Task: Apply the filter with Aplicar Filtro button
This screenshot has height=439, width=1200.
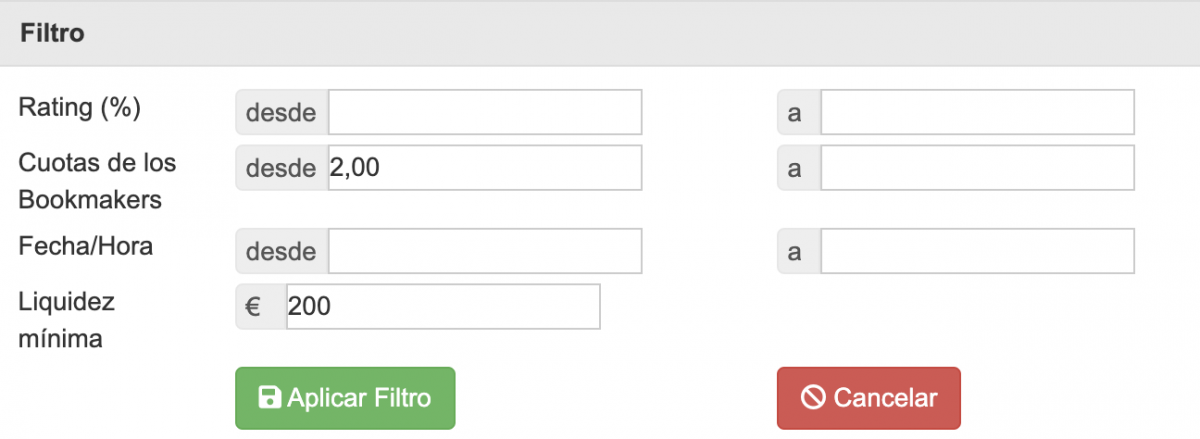Action: click(x=345, y=398)
